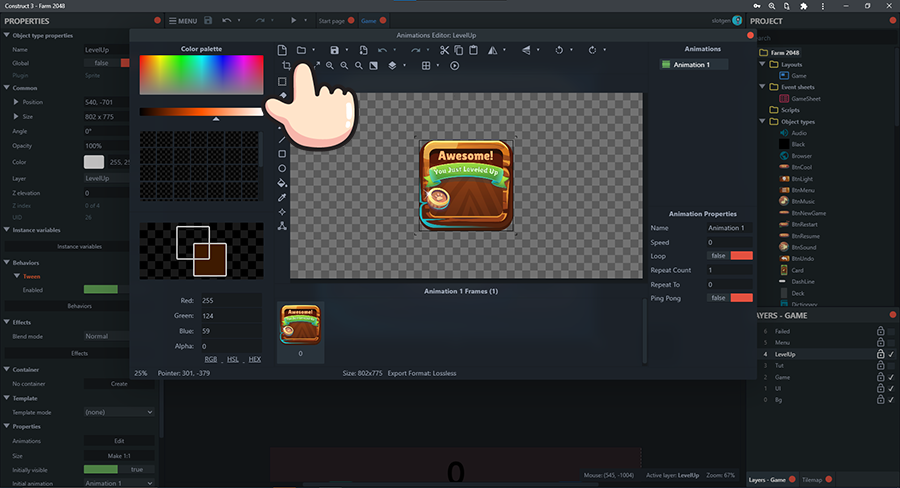Click Create container button
900x488 pixels.
tap(119, 384)
